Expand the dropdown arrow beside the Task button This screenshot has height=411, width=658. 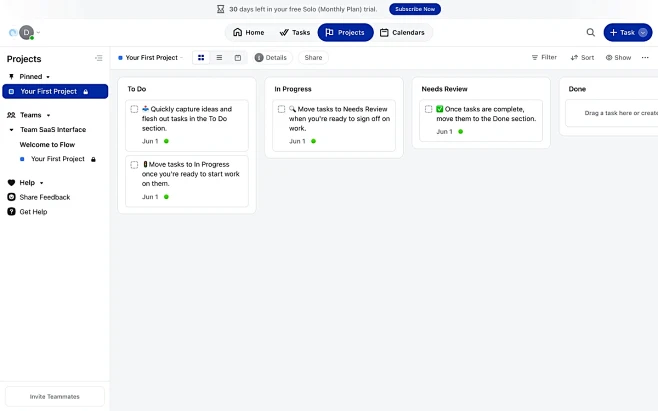click(x=643, y=32)
